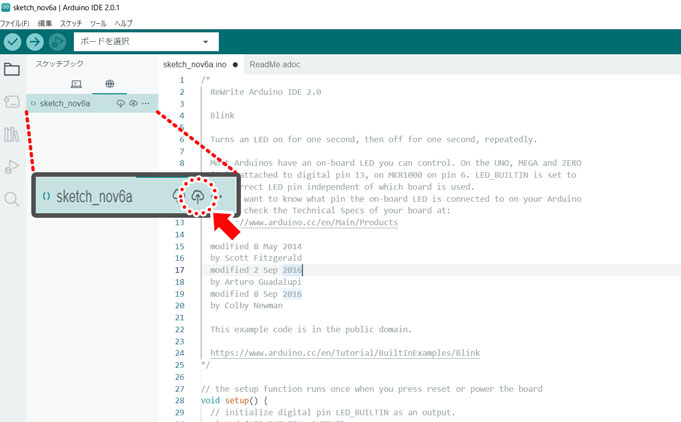The height and width of the screenshot is (422, 681).
Task: Open the Search magnifier sidebar icon
Action: pos(12,199)
